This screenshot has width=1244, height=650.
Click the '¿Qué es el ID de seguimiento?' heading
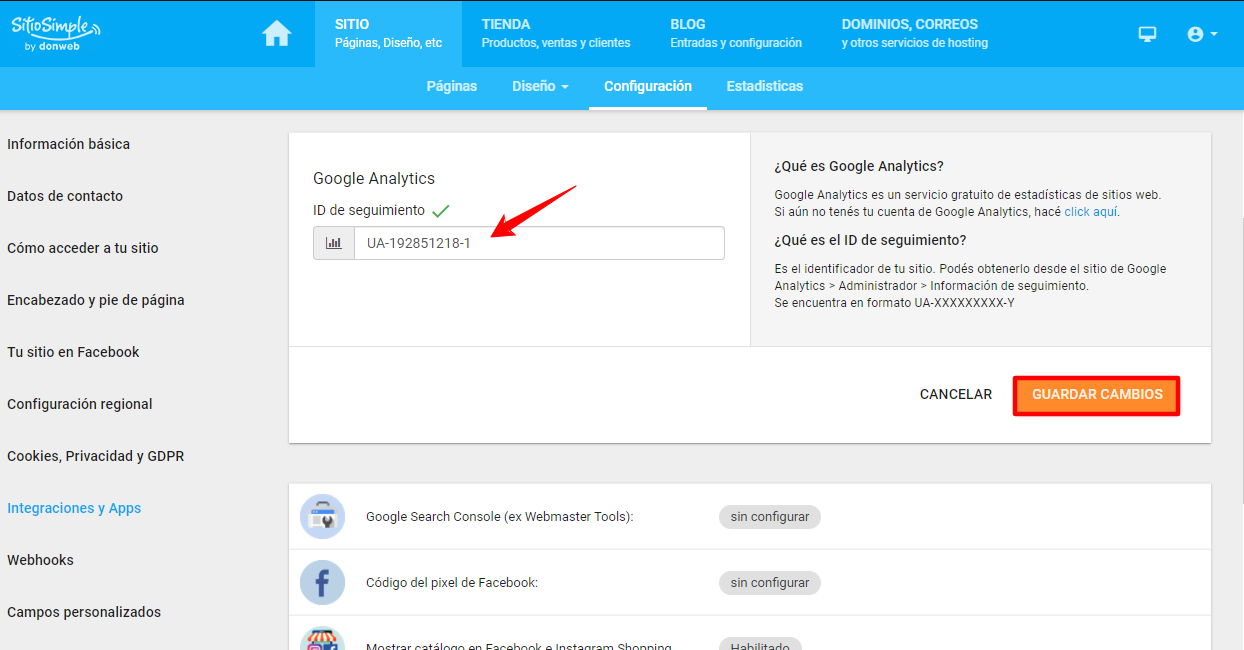click(x=871, y=240)
